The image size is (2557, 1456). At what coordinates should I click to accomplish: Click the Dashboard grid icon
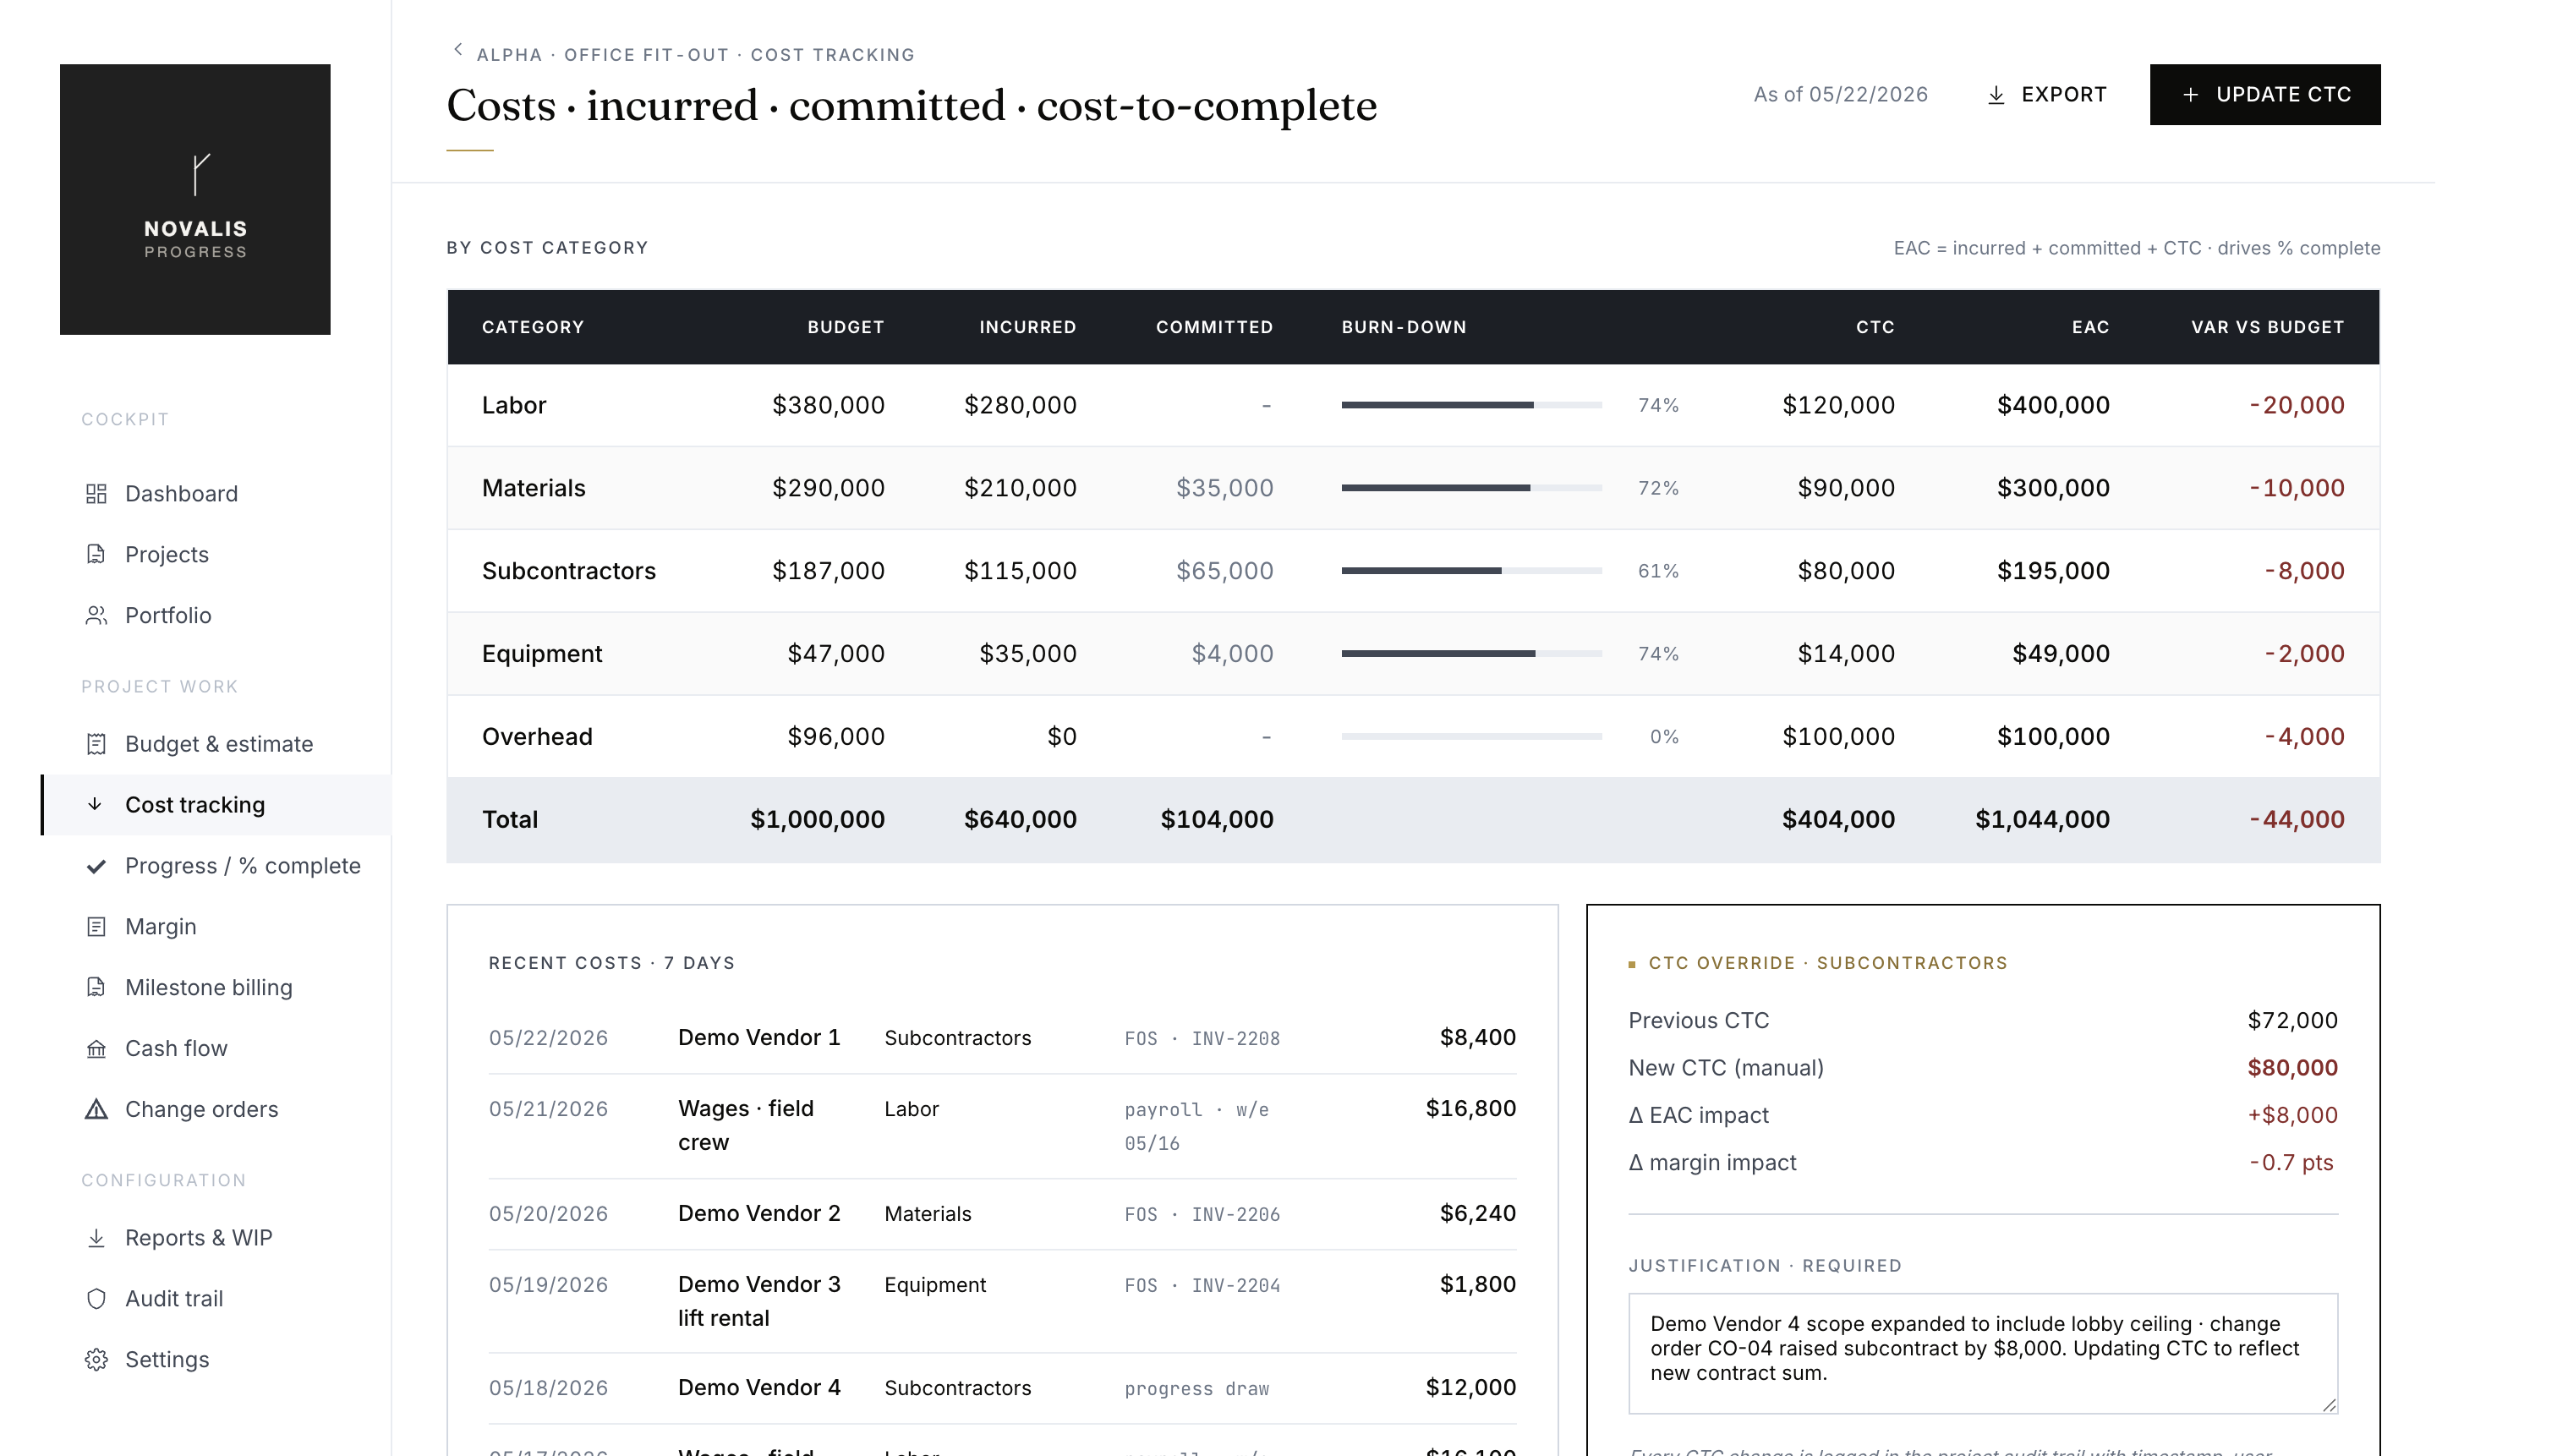click(x=96, y=493)
